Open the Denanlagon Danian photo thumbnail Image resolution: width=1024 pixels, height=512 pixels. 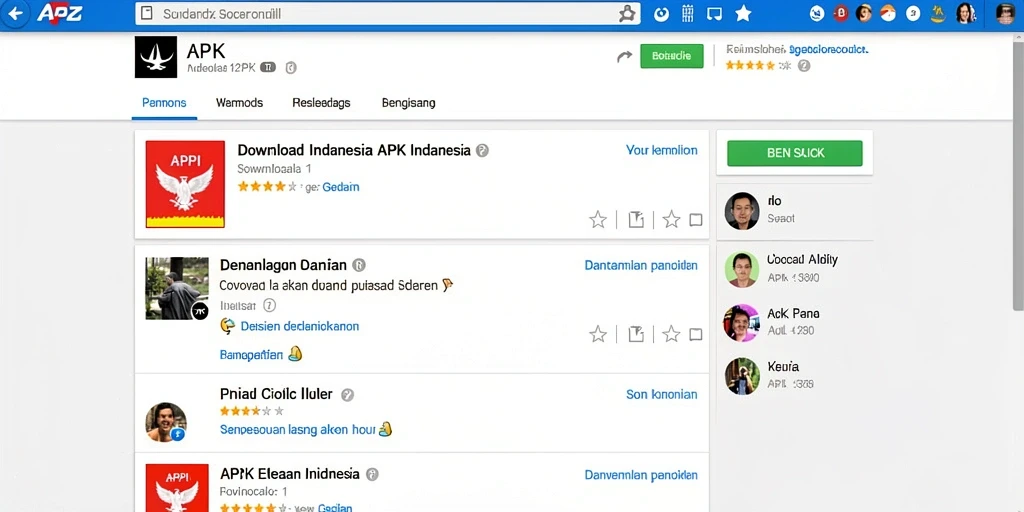point(177,288)
